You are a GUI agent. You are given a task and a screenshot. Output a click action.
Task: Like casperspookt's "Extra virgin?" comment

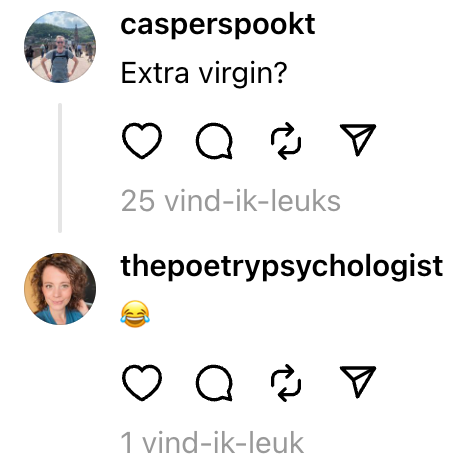click(142, 141)
